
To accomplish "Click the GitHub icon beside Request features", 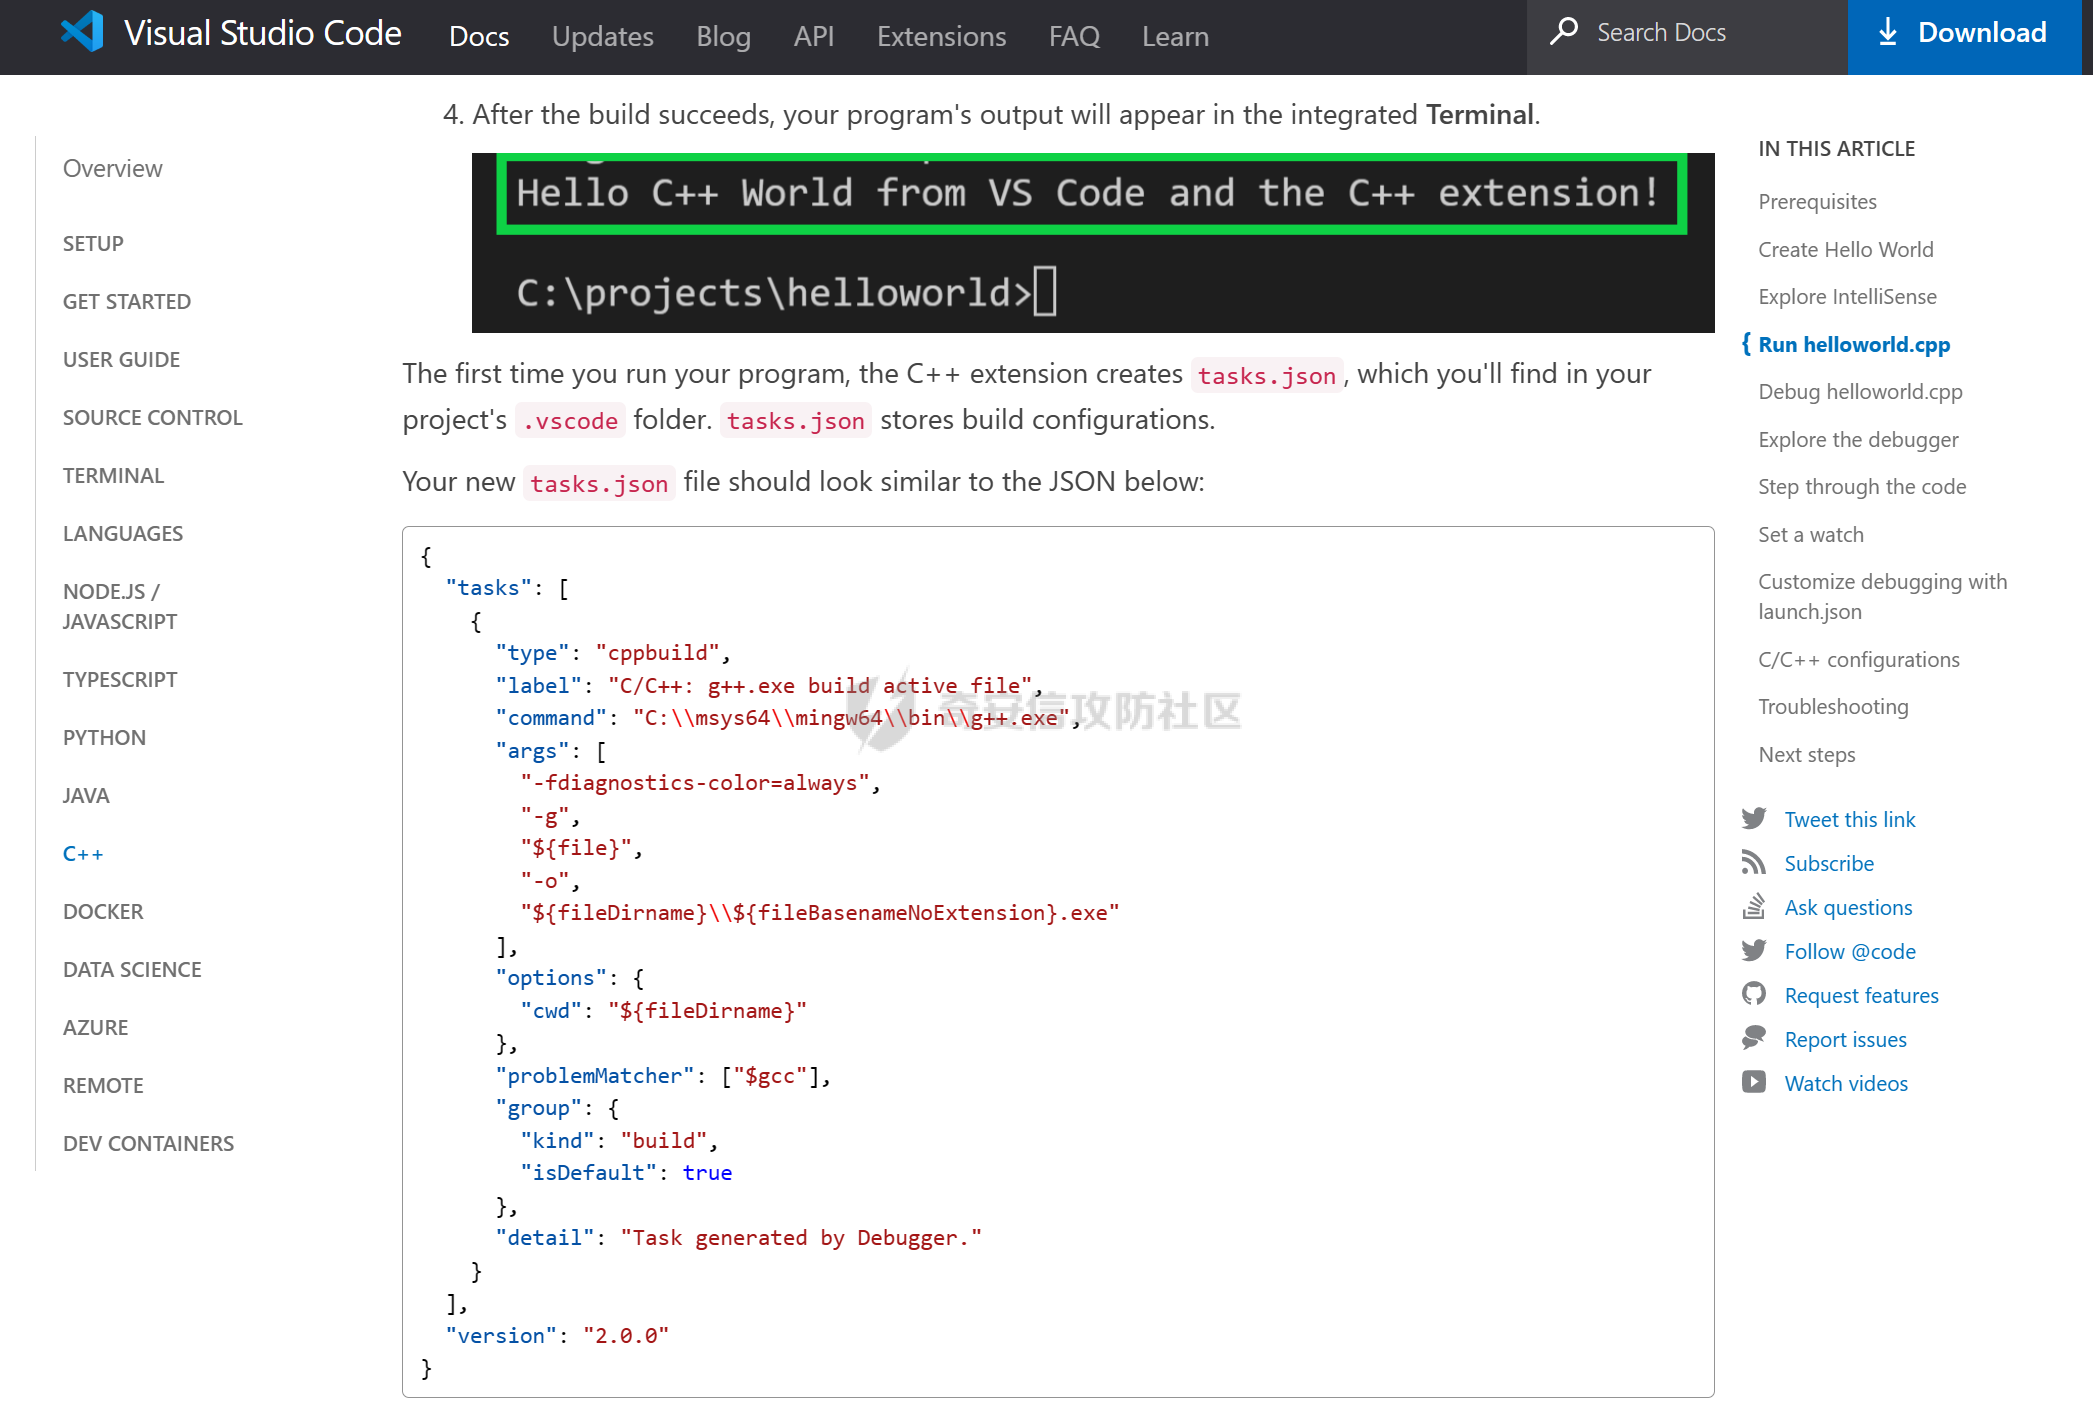I will pos(1754,995).
